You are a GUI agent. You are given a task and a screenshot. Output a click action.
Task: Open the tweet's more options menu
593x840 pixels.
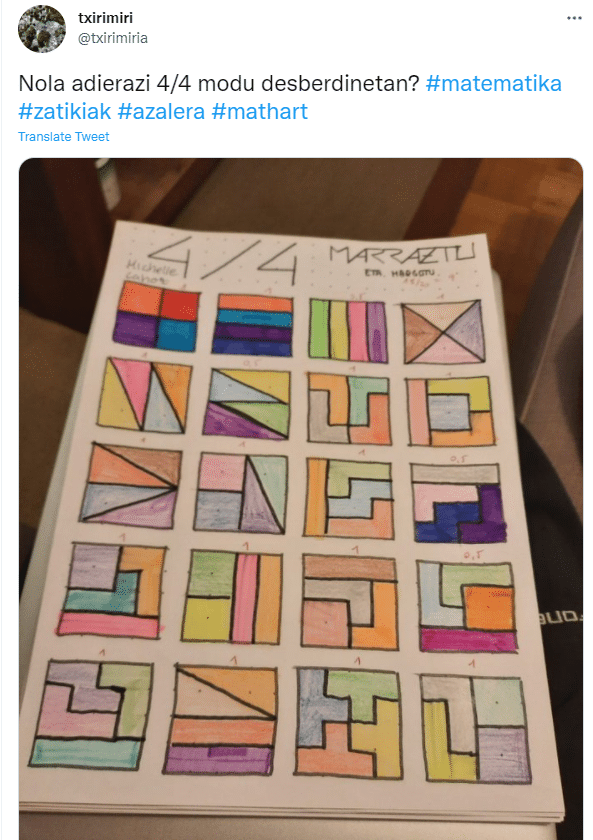point(574,18)
